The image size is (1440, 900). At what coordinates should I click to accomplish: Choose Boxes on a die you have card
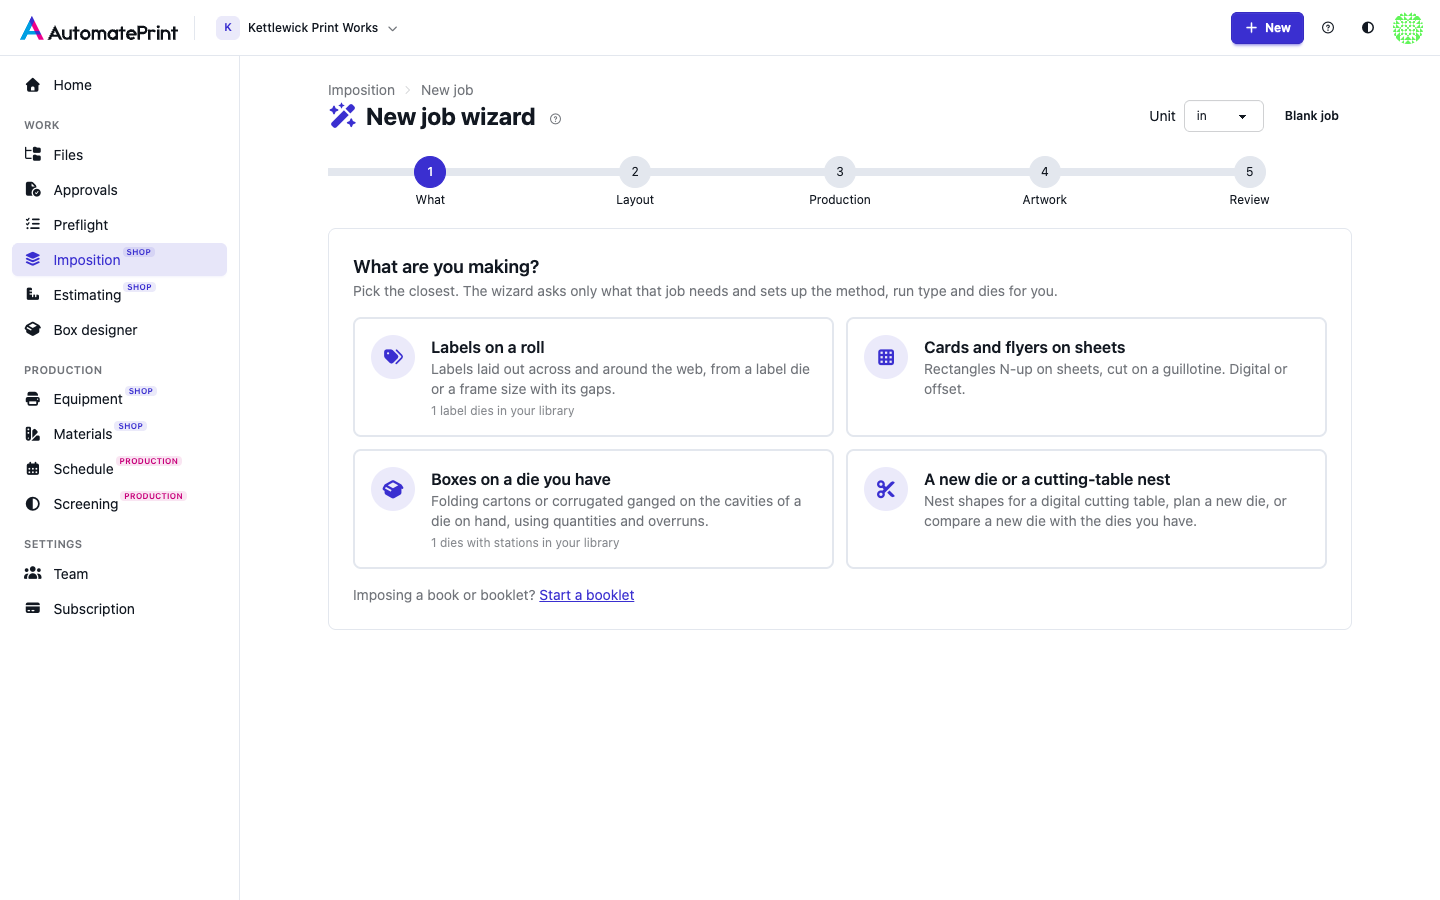coord(593,509)
